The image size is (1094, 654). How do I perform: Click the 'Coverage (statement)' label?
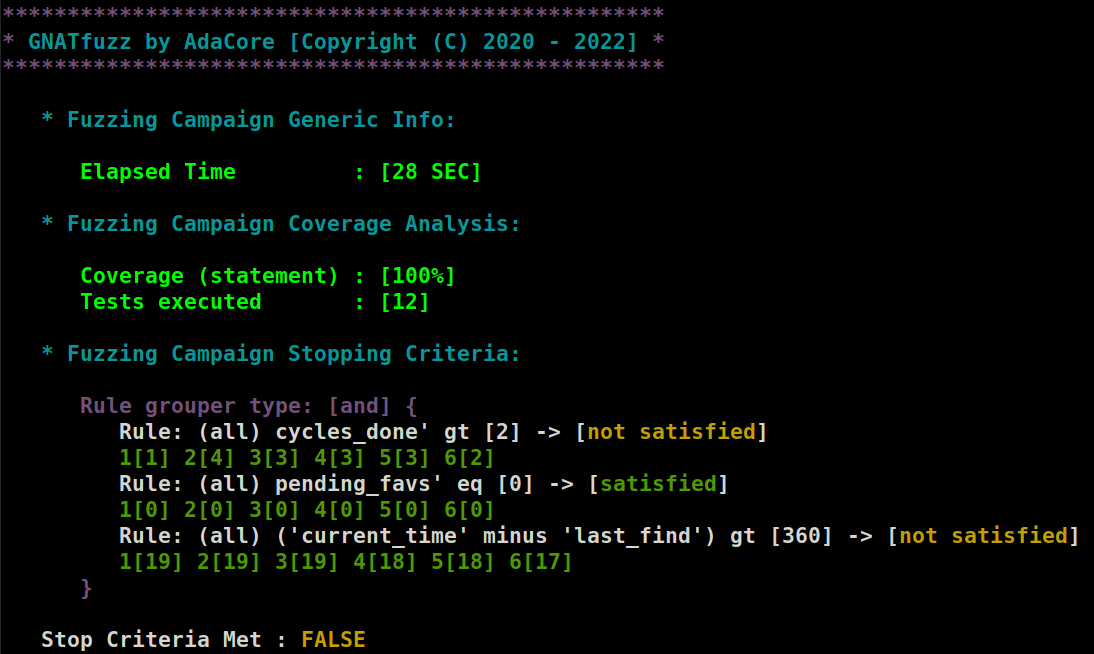(x=209, y=276)
